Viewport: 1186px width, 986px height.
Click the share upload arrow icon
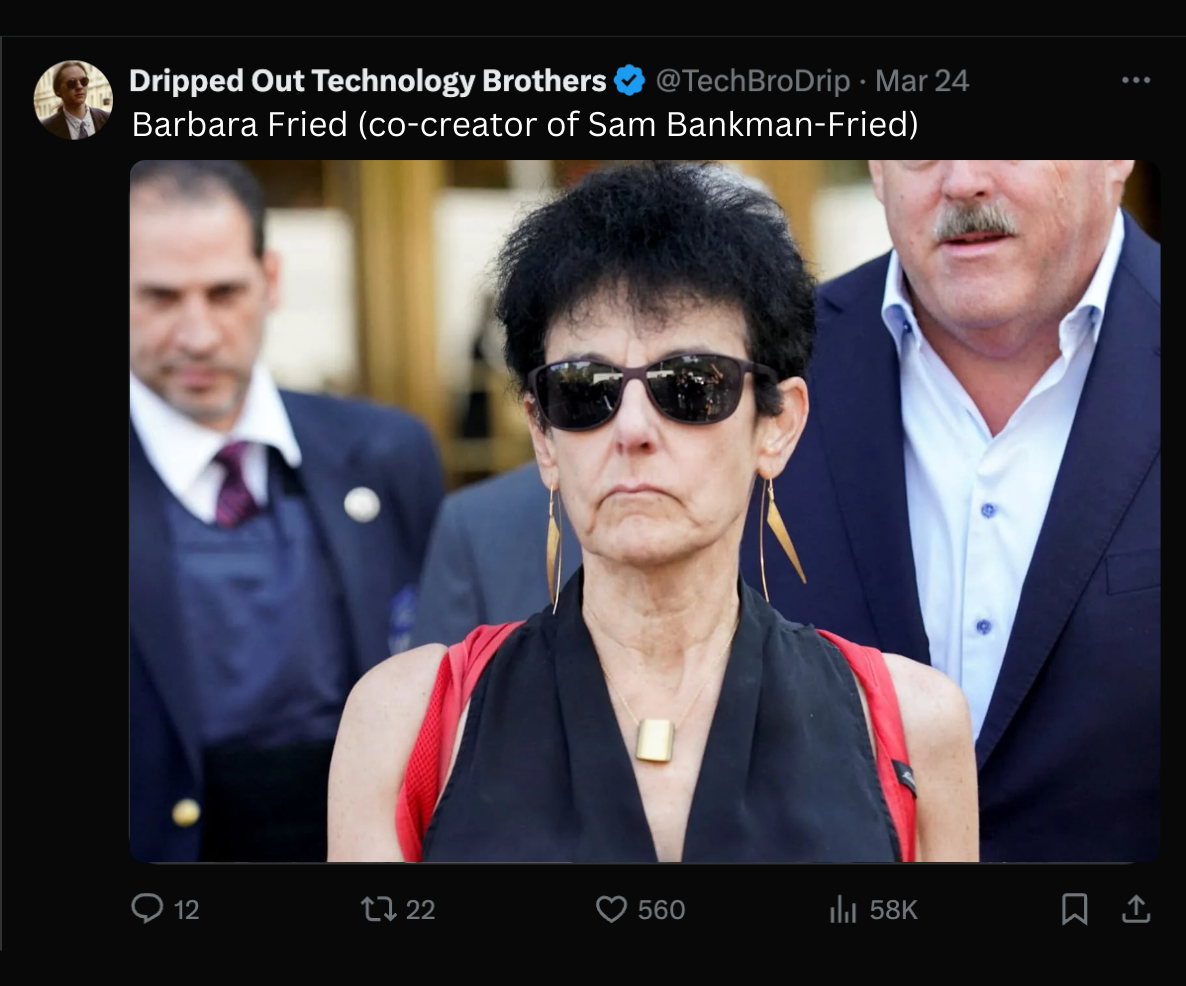click(x=1136, y=908)
